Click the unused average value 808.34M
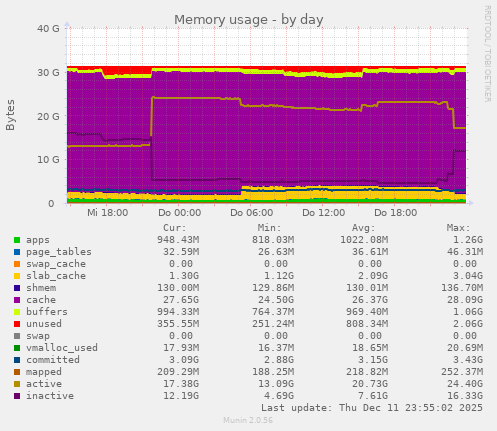 367,324
